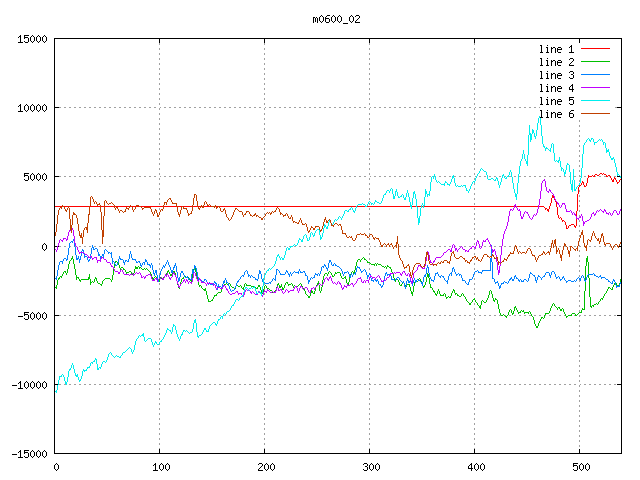Click the red line 1 legend sample
This screenshot has width=640, height=480.
pyautogui.click(x=595, y=49)
